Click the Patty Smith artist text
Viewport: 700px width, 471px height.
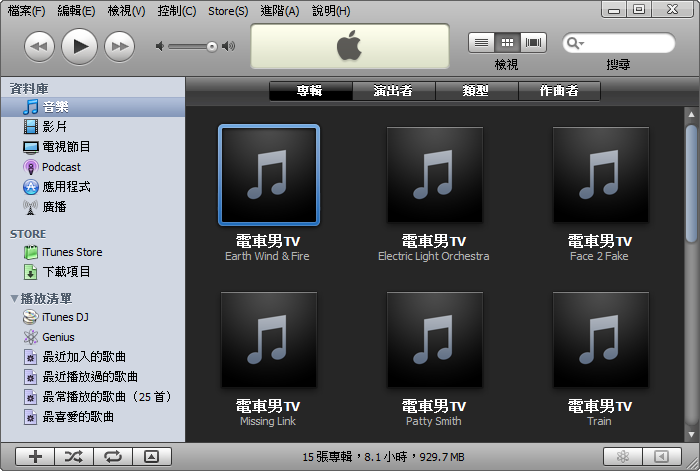[x=433, y=421]
